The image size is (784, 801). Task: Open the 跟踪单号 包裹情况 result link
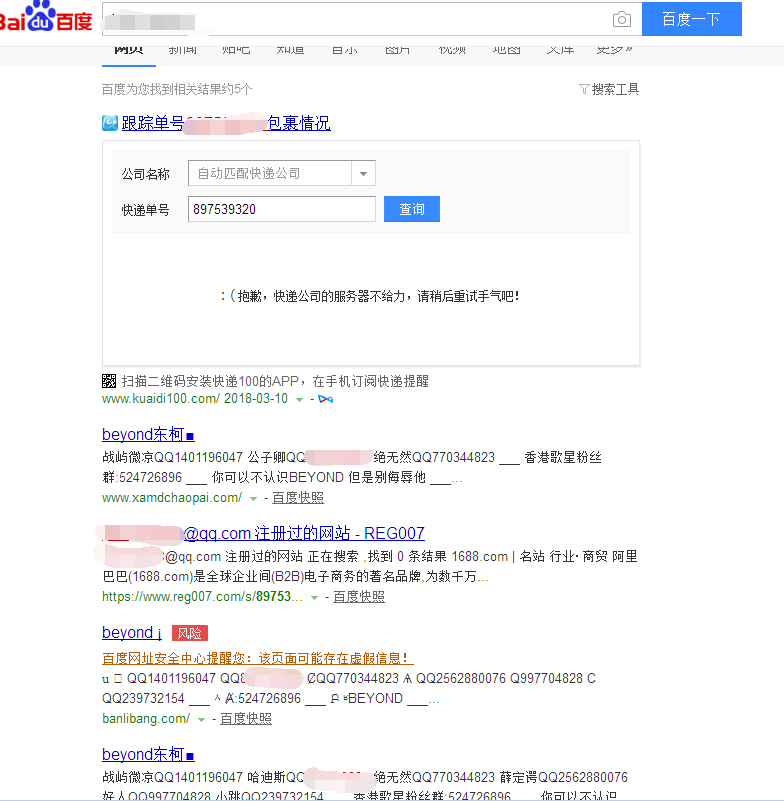226,123
